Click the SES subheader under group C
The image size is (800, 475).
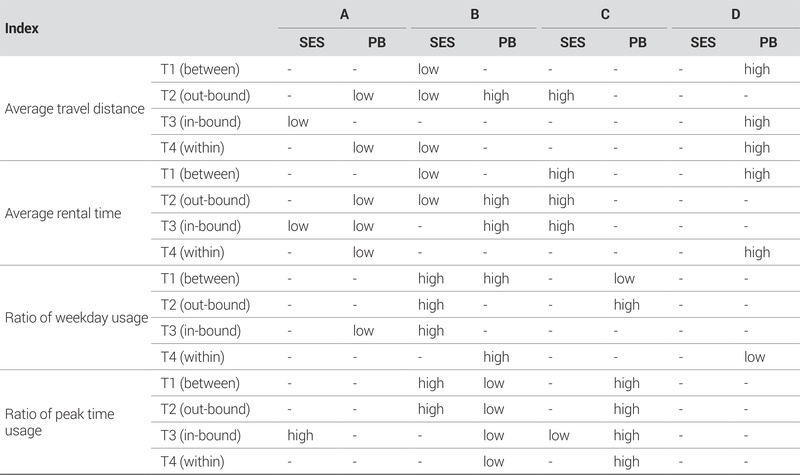point(573,41)
